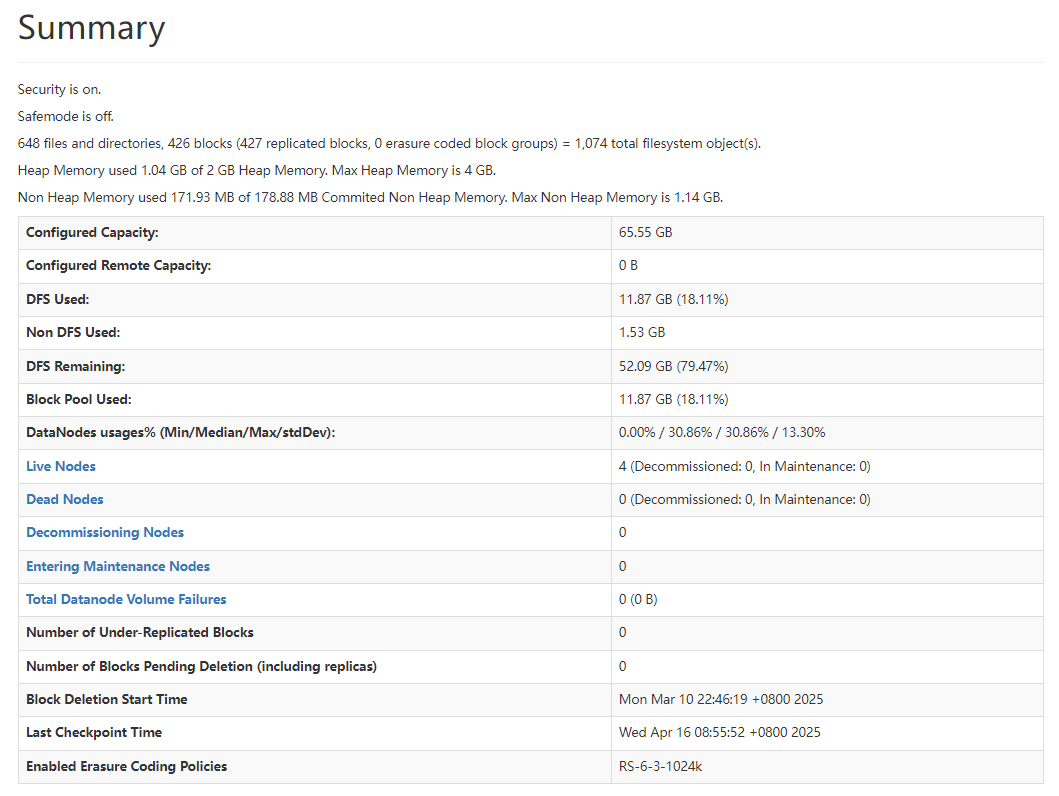Select the DFS Used value 11.87 GB (18.11%)

pyautogui.click(x=673, y=300)
